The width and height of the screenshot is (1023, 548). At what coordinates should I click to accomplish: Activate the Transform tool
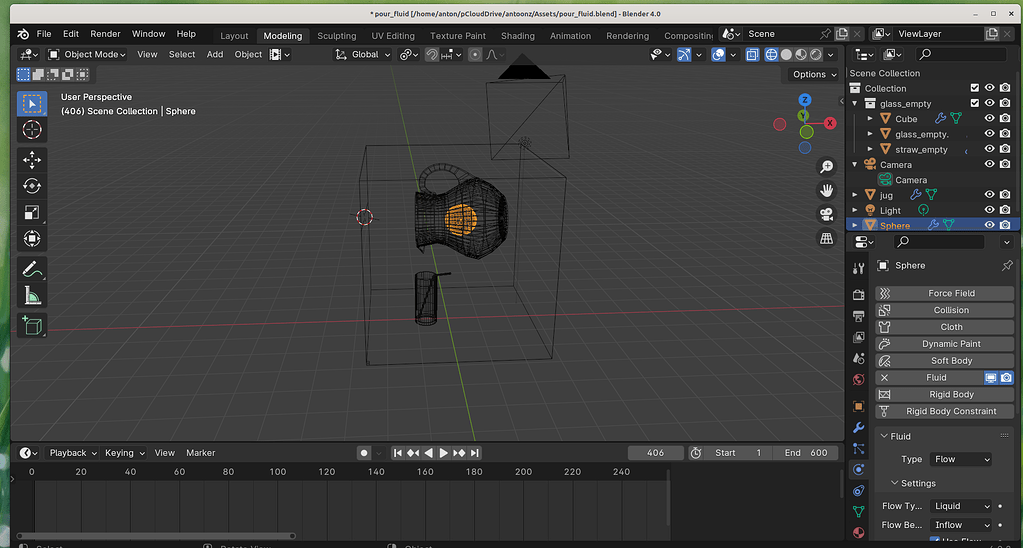pyautogui.click(x=31, y=239)
